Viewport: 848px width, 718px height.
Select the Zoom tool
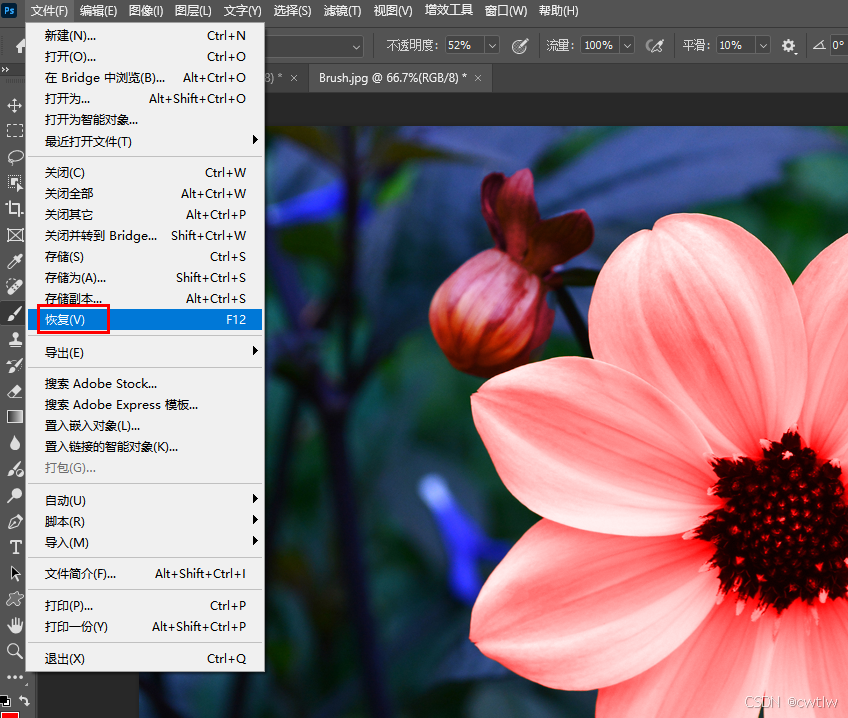15,651
